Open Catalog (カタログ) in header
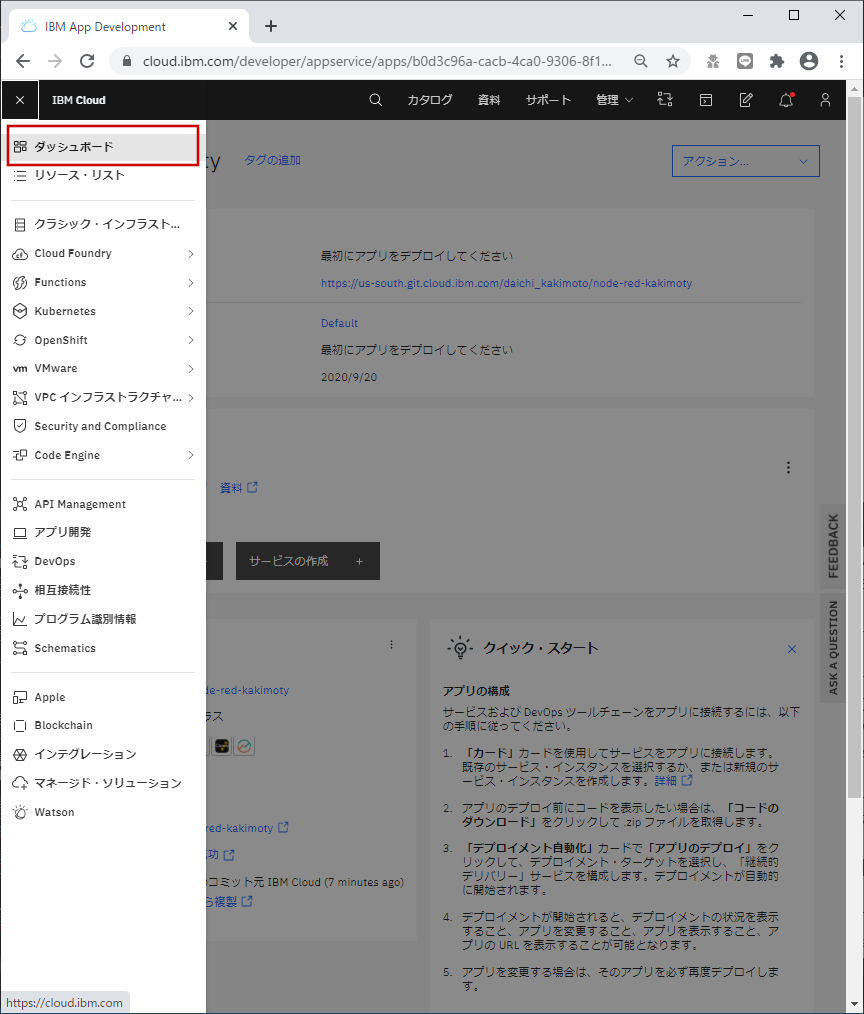The height and width of the screenshot is (1014, 864). (x=429, y=100)
